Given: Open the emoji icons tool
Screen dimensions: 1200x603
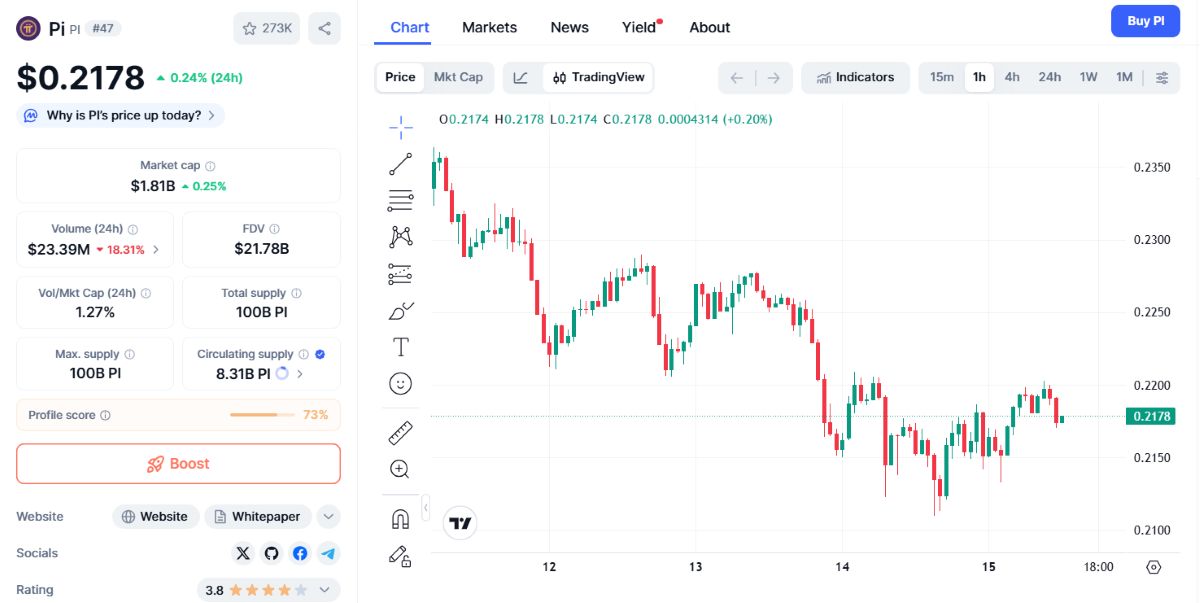Looking at the screenshot, I should pyautogui.click(x=400, y=384).
